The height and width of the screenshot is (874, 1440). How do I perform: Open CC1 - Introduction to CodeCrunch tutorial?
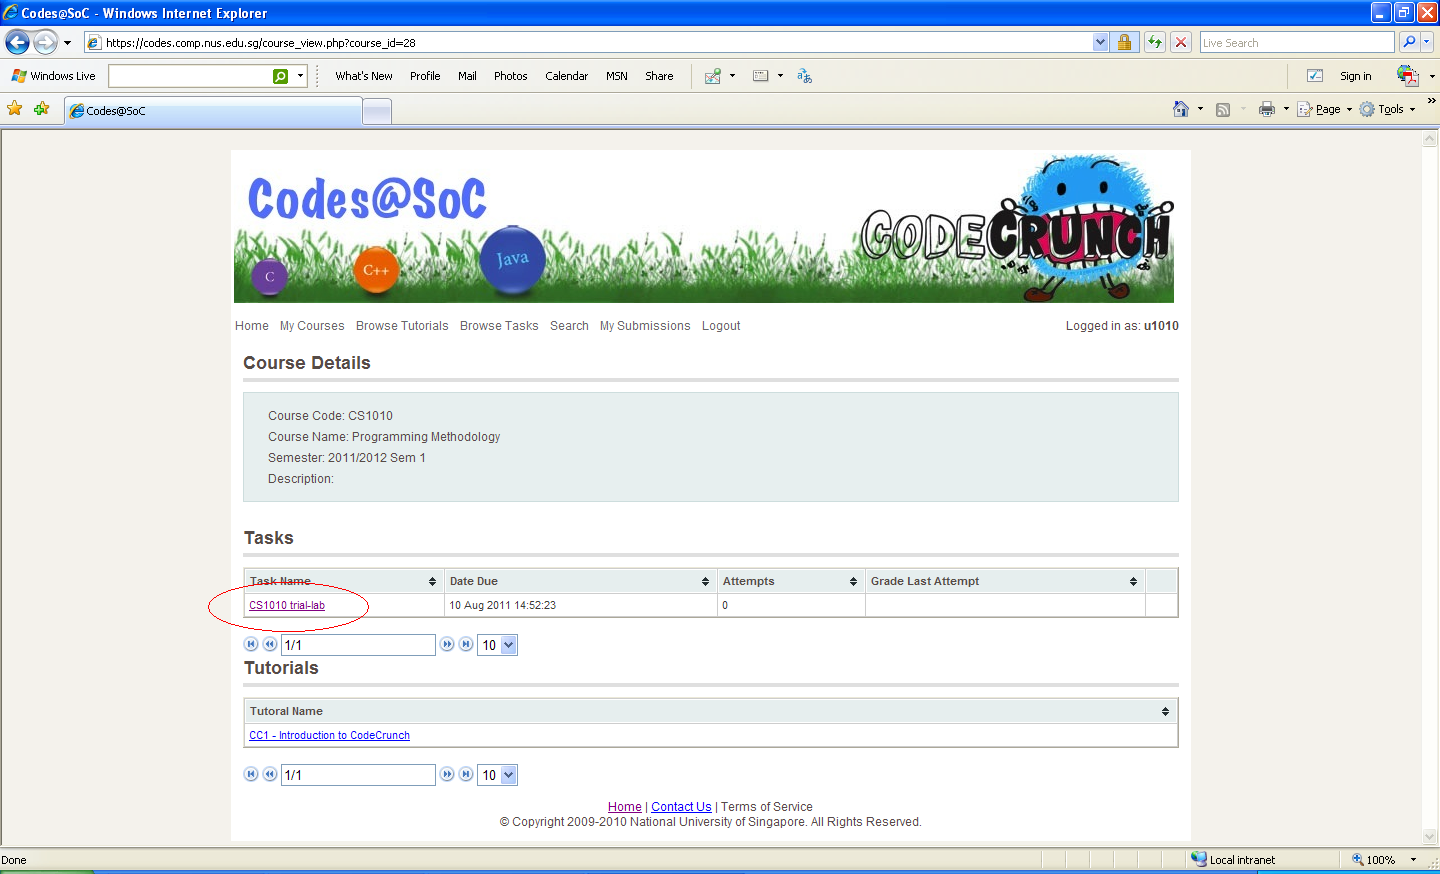[329, 735]
